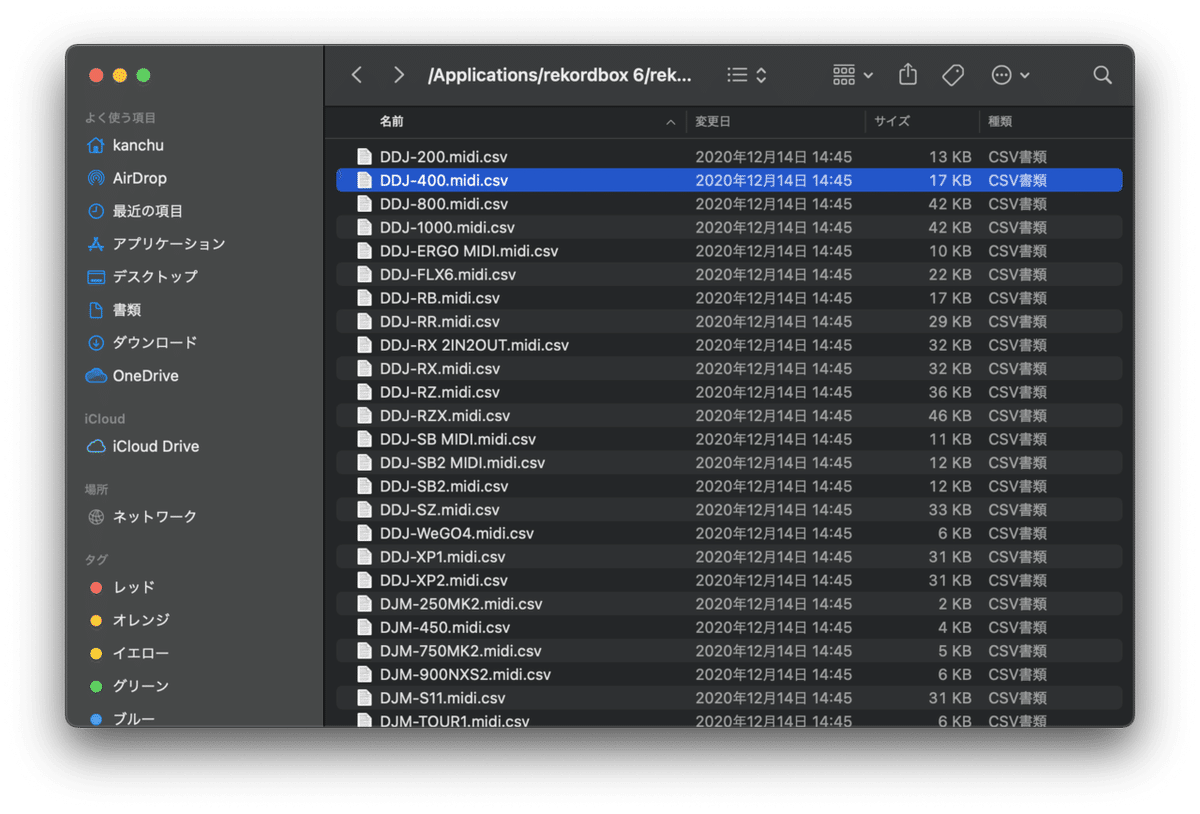Screen dimensions: 1200x814
Task: Sort by サイズ column header
Action: (892, 121)
